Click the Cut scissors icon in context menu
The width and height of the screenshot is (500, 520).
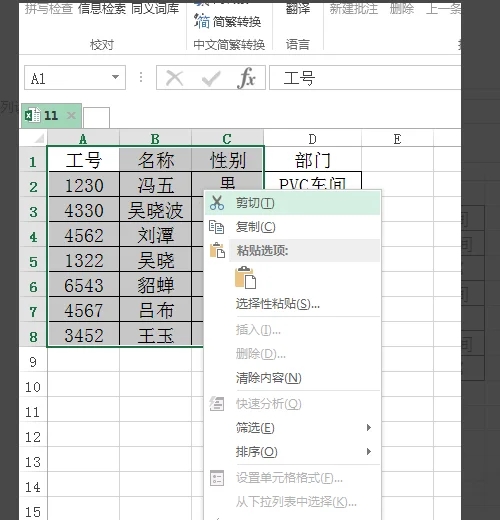pyautogui.click(x=217, y=203)
